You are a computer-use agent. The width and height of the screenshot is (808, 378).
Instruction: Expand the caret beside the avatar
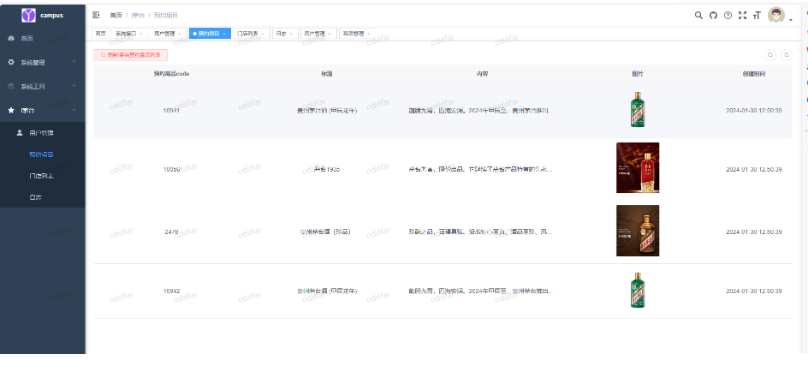[x=791, y=20]
